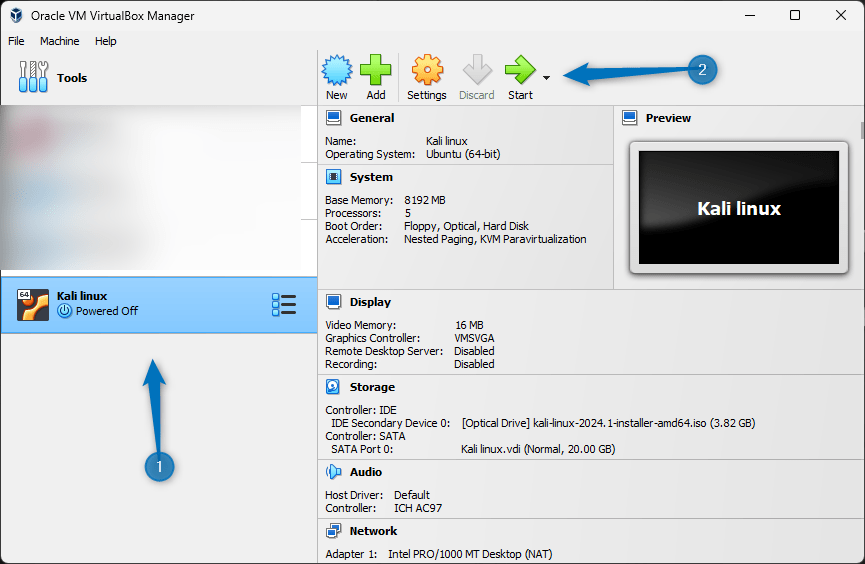This screenshot has height=564, width=865.
Task: Open the Audio section header link
Action: click(366, 472)
